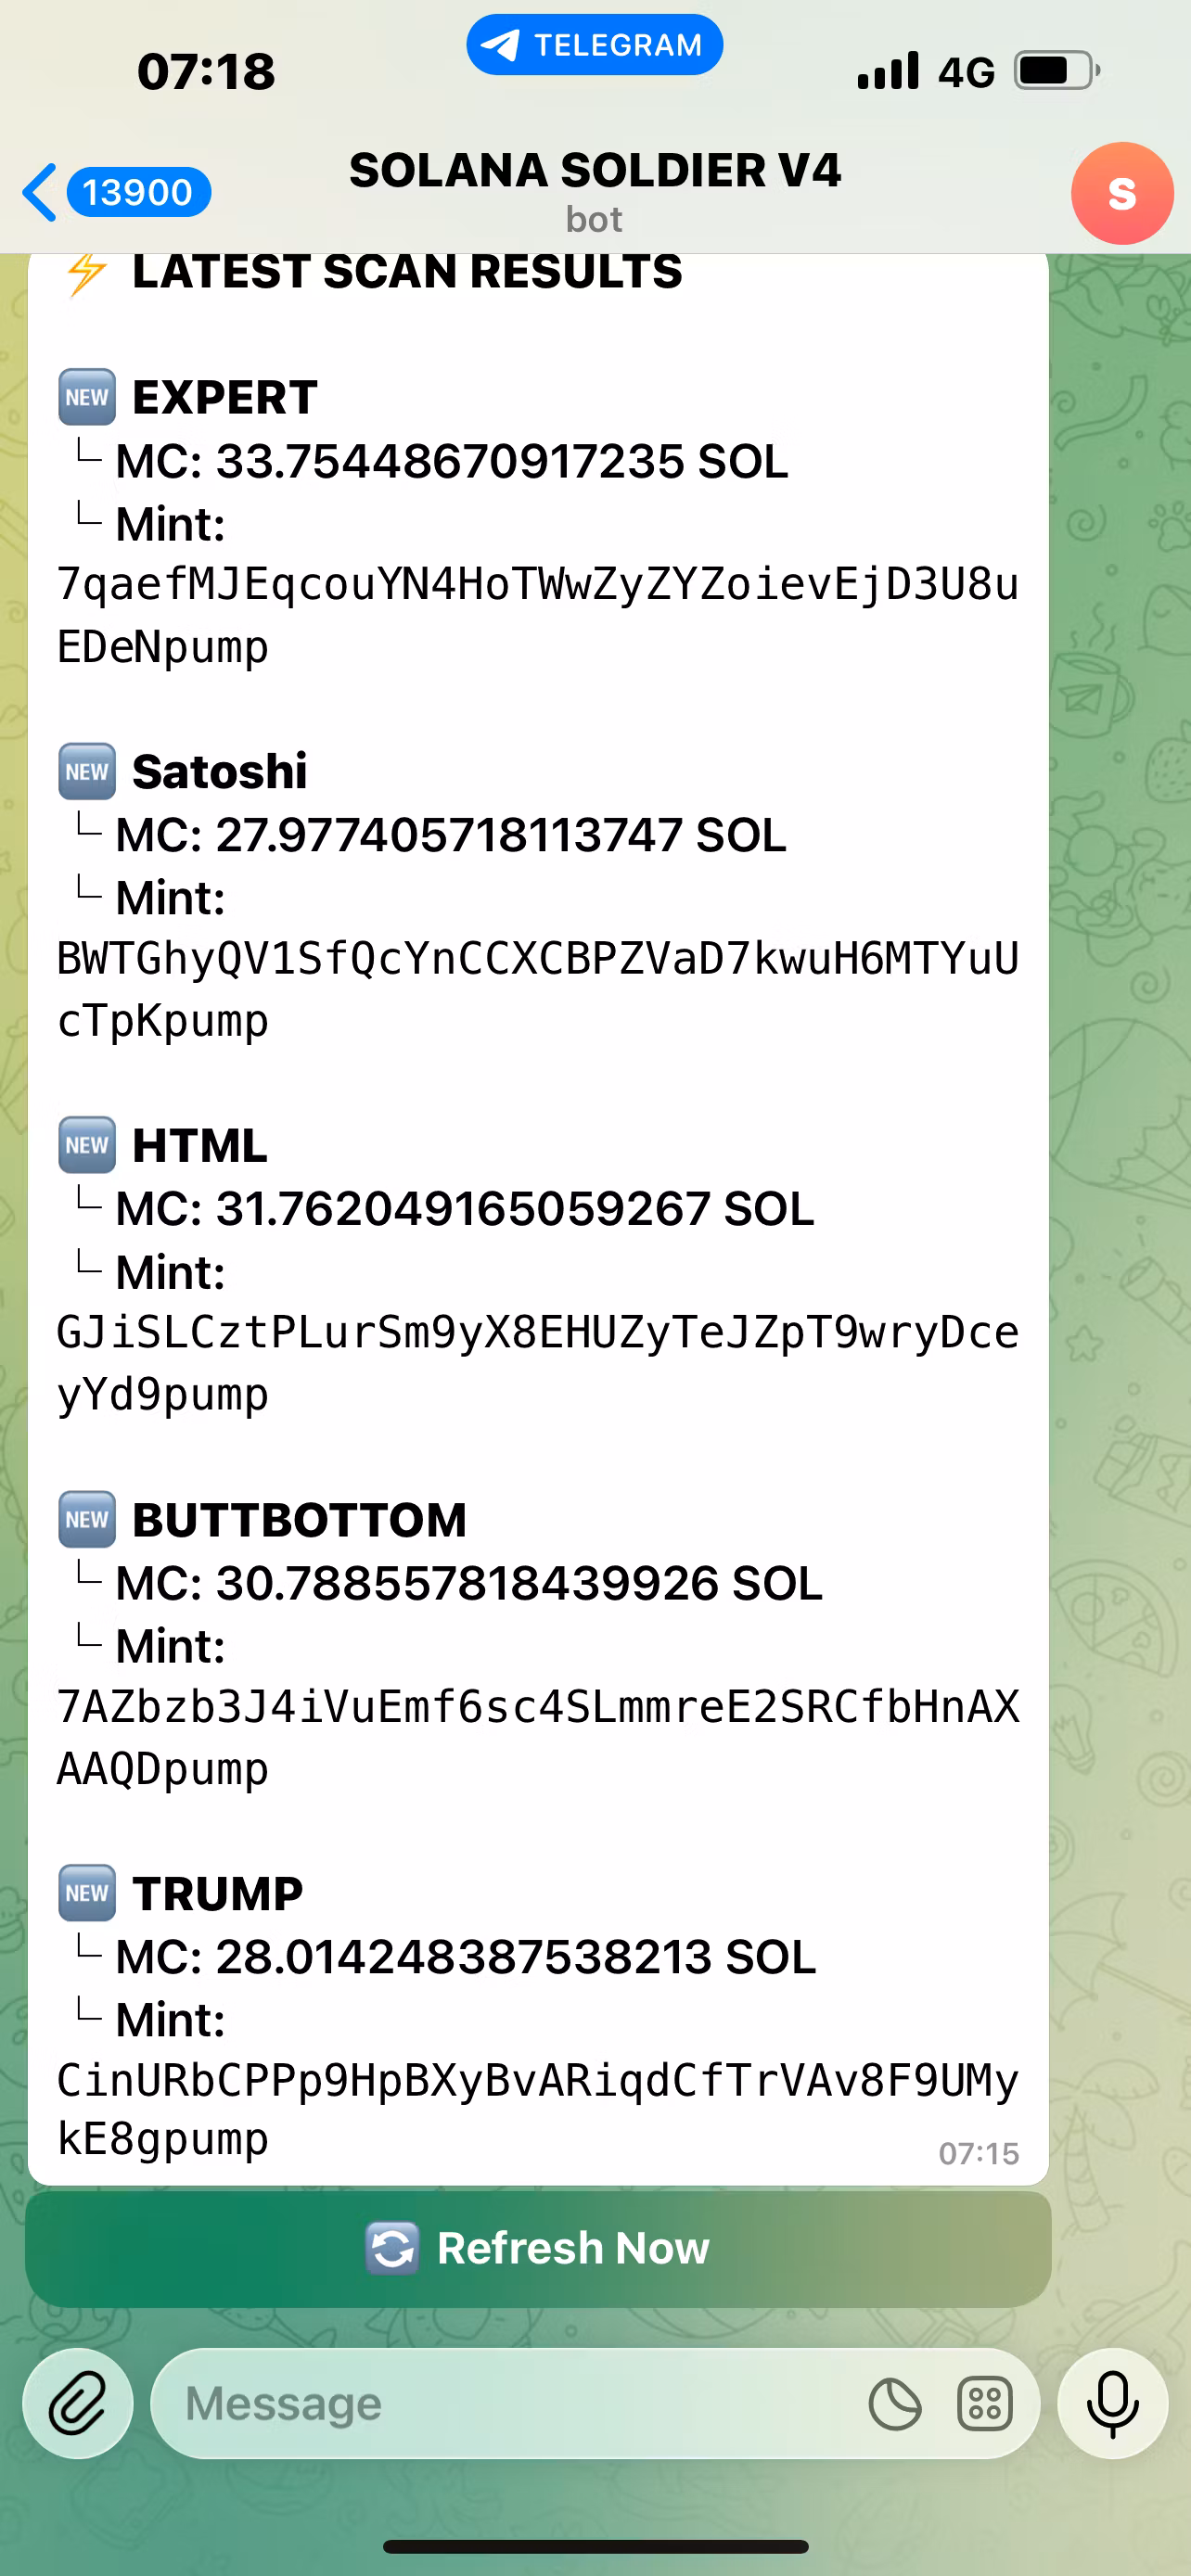Tap the Telegram pill in status bar

coord(594,45)
